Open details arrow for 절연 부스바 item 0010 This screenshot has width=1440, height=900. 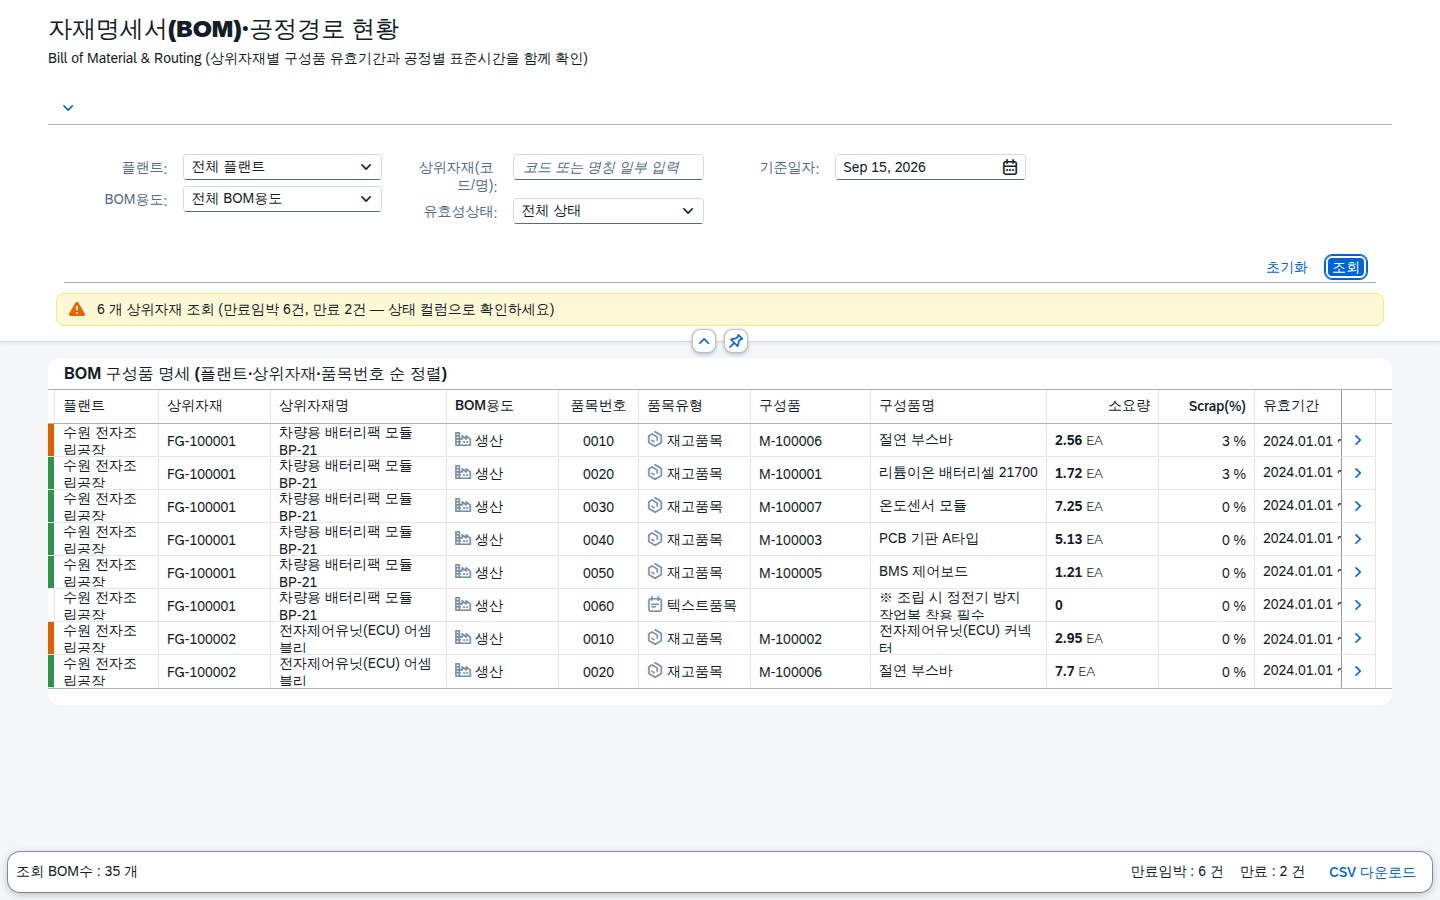1358,440
